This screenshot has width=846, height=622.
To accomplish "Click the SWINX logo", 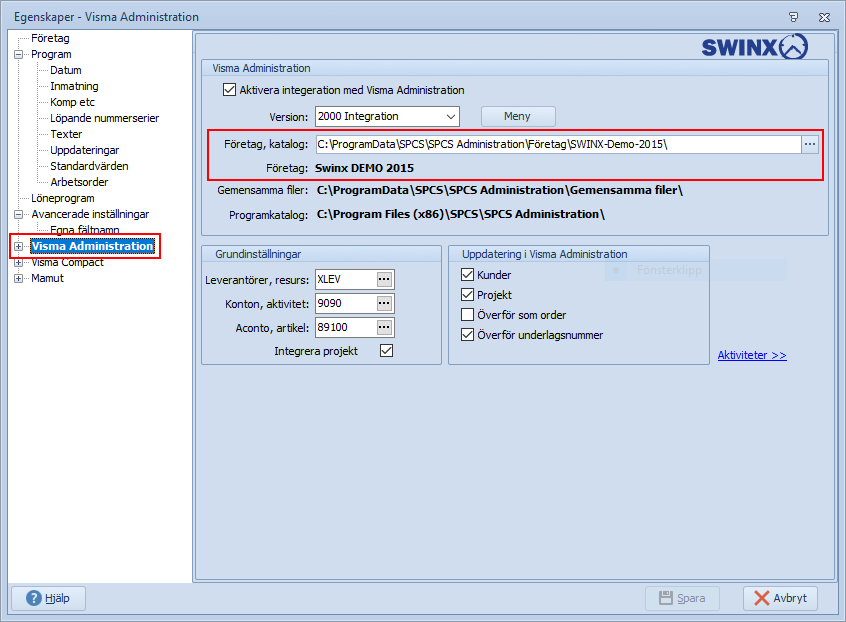I will pos(754,47).
